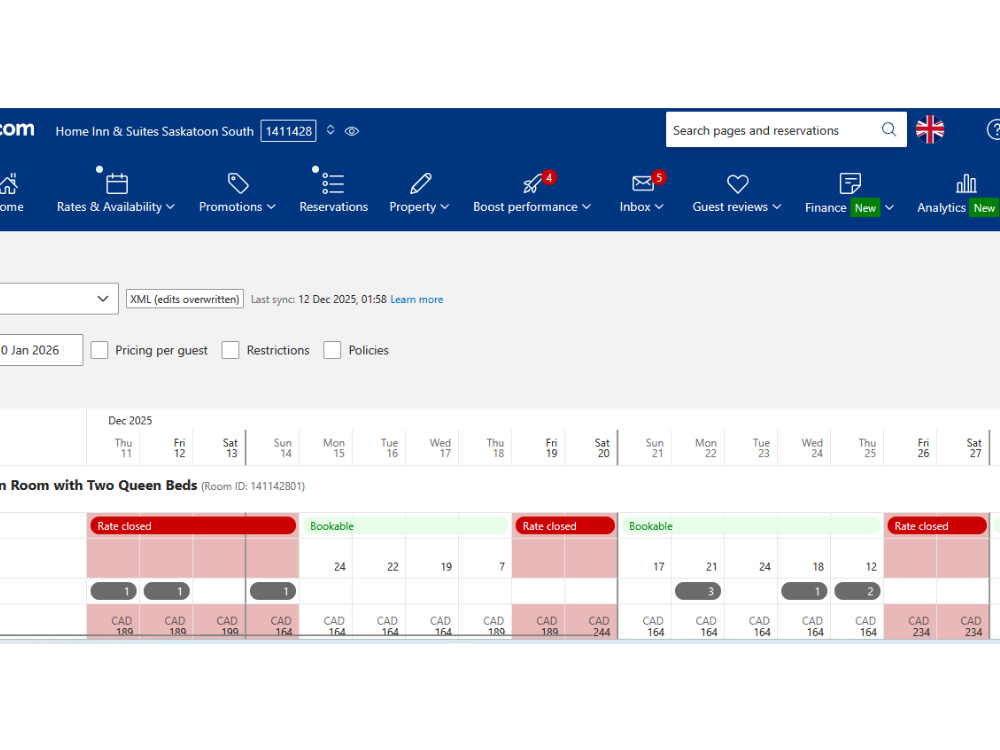The width and height of the screenshot is (1000, 750).
Task: Open the Property menu label
Action: [413, 207]
